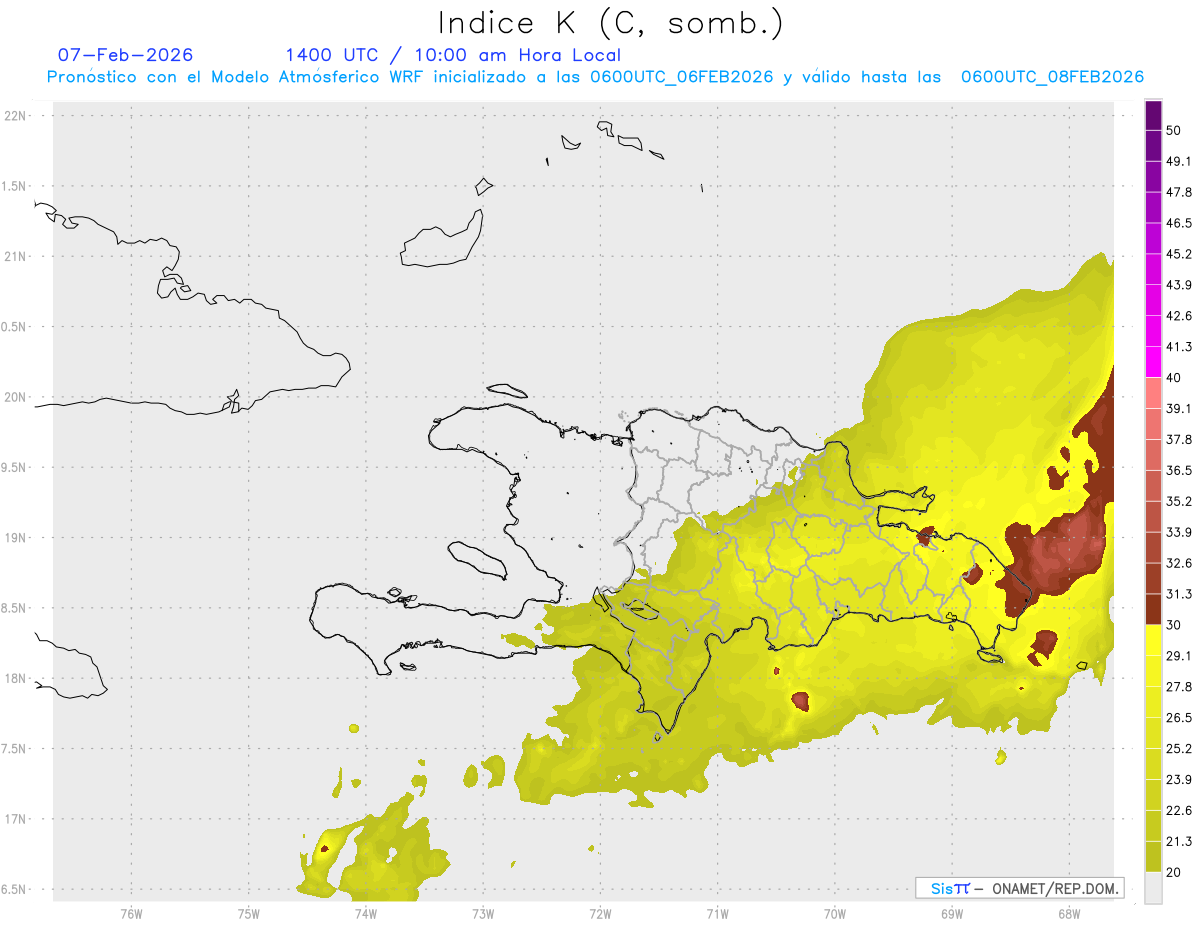Click the olive swatch between 20 and 21.3
Image resolution: width=1200 pixels, height=927 pixels.
pos(1153,856)
